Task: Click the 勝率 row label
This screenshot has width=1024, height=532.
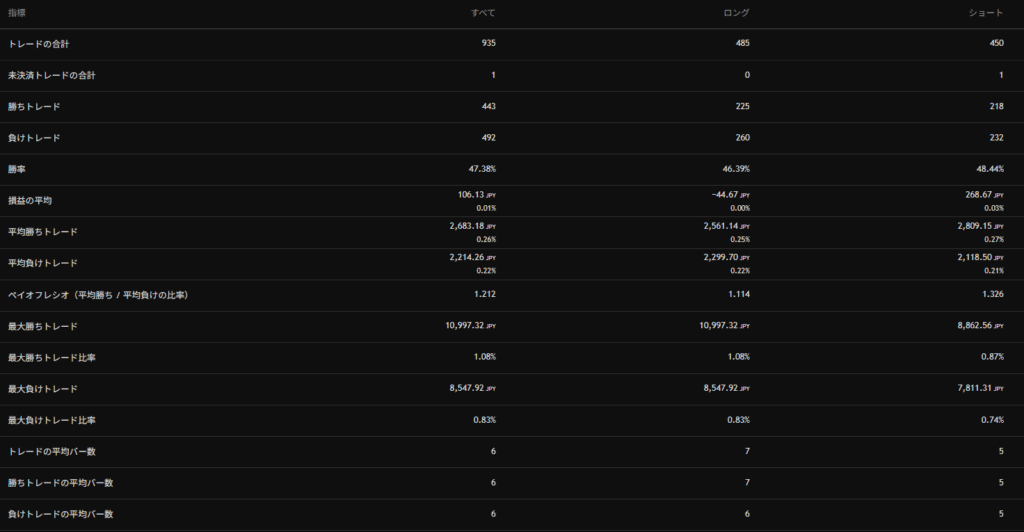Action: (x=17, y=169)
